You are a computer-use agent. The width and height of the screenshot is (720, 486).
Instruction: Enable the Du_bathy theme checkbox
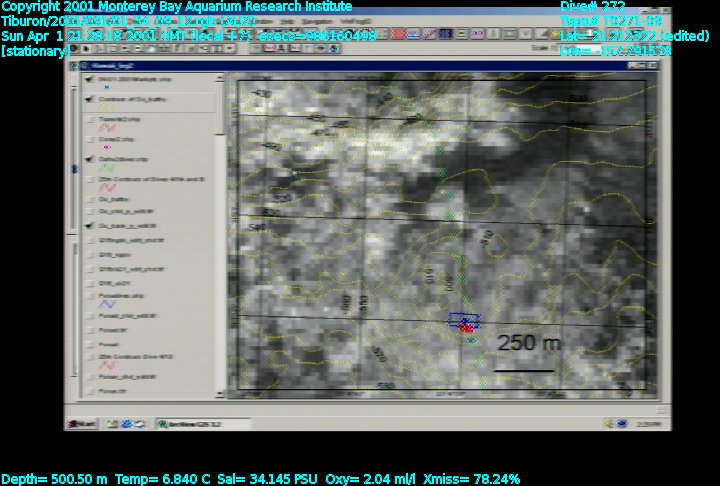click(x=90, y=199)
